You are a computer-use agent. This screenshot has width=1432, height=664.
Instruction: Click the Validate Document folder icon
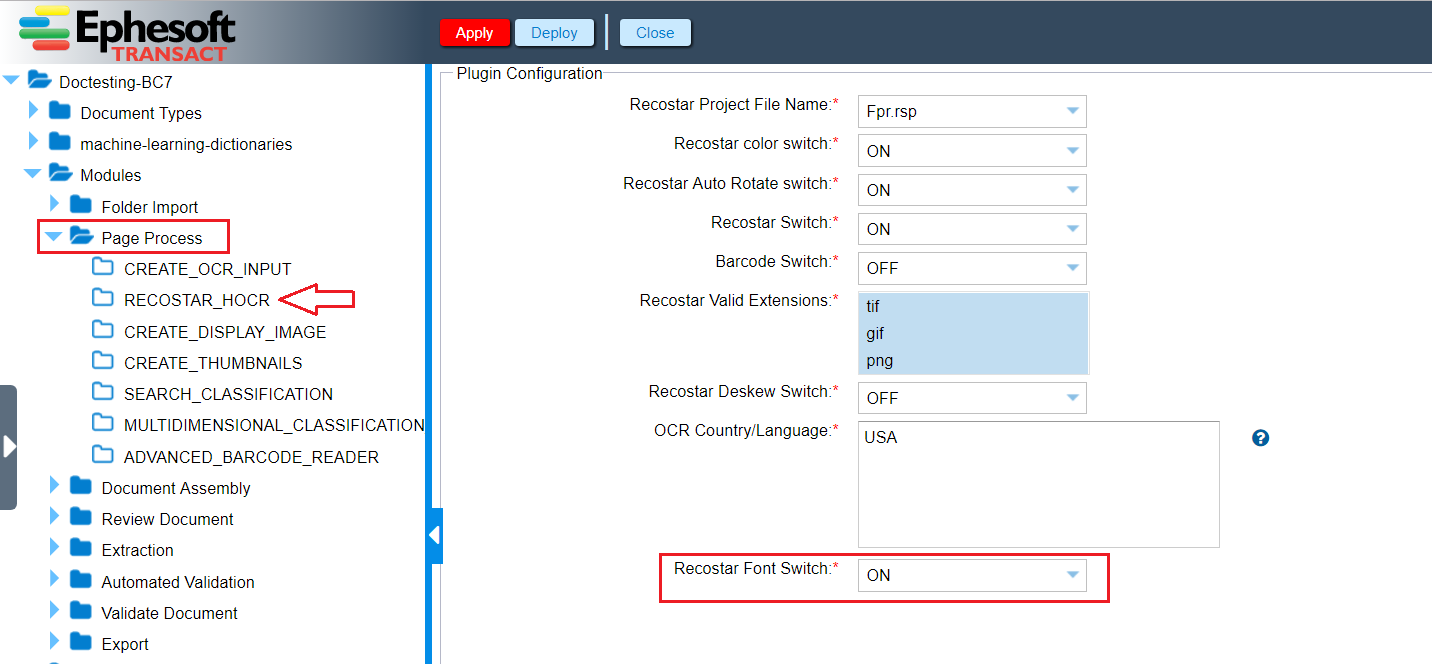[x=81, y=611]
